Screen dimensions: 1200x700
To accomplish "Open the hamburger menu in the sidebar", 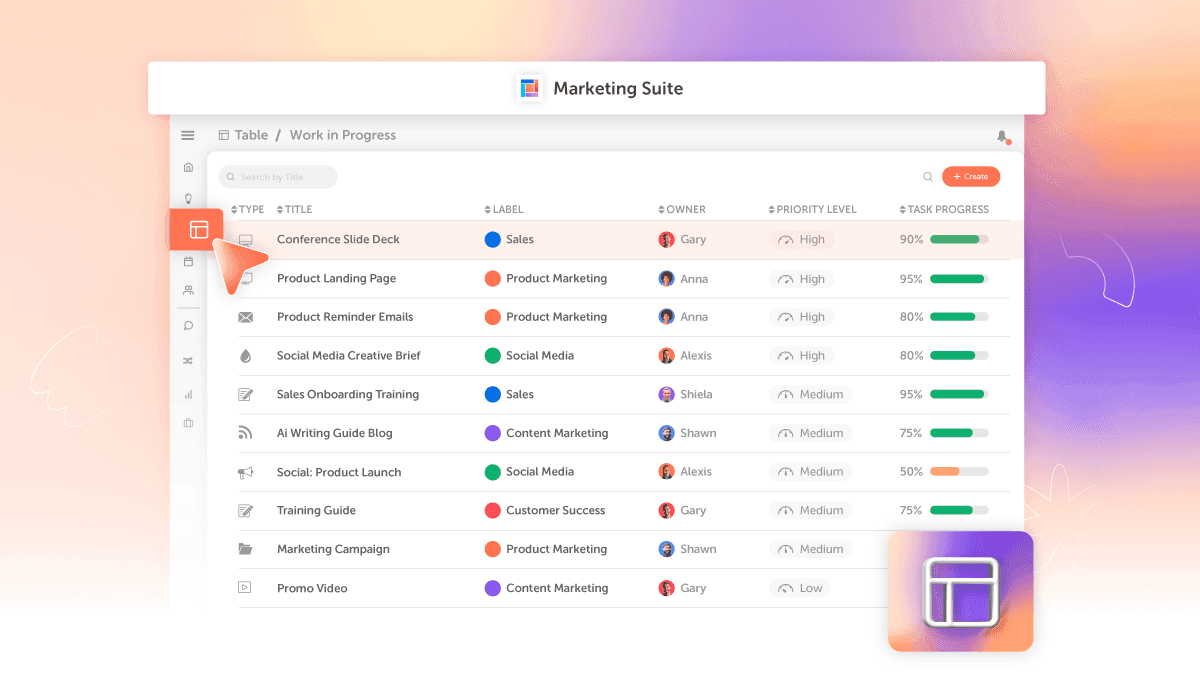I will [188, 135].
